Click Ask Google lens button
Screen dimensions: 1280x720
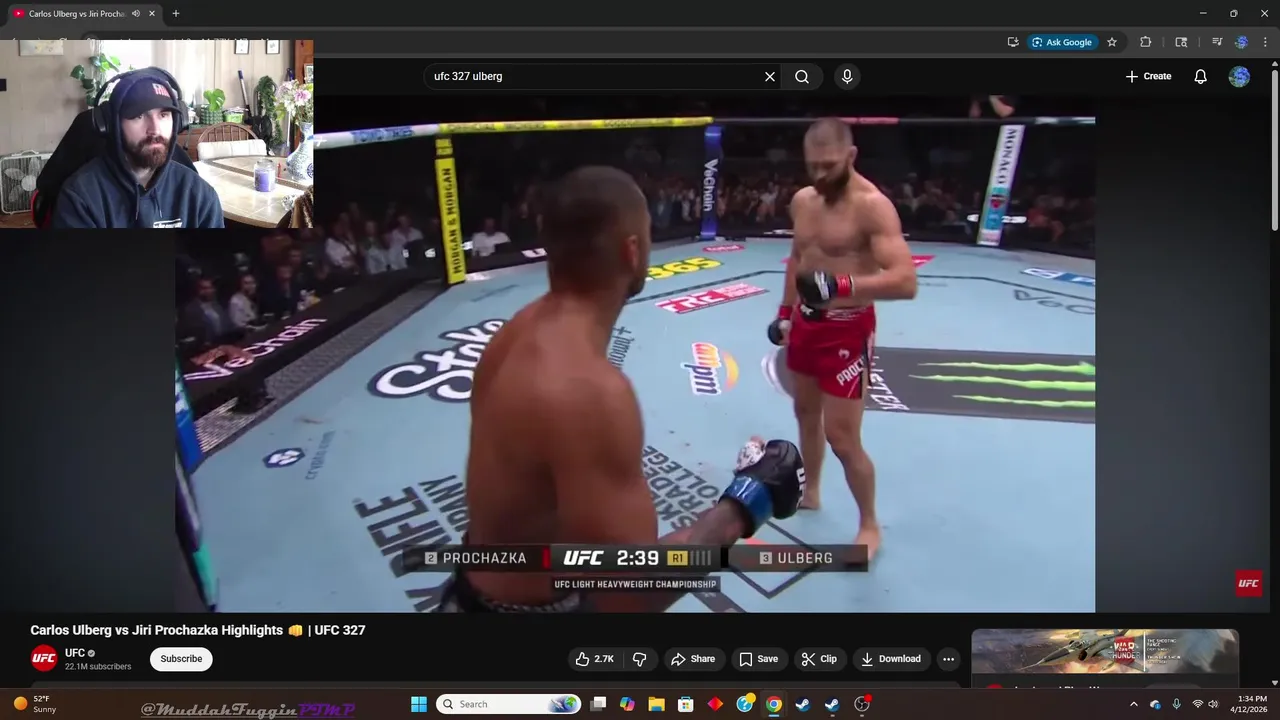pos(1063,42)
